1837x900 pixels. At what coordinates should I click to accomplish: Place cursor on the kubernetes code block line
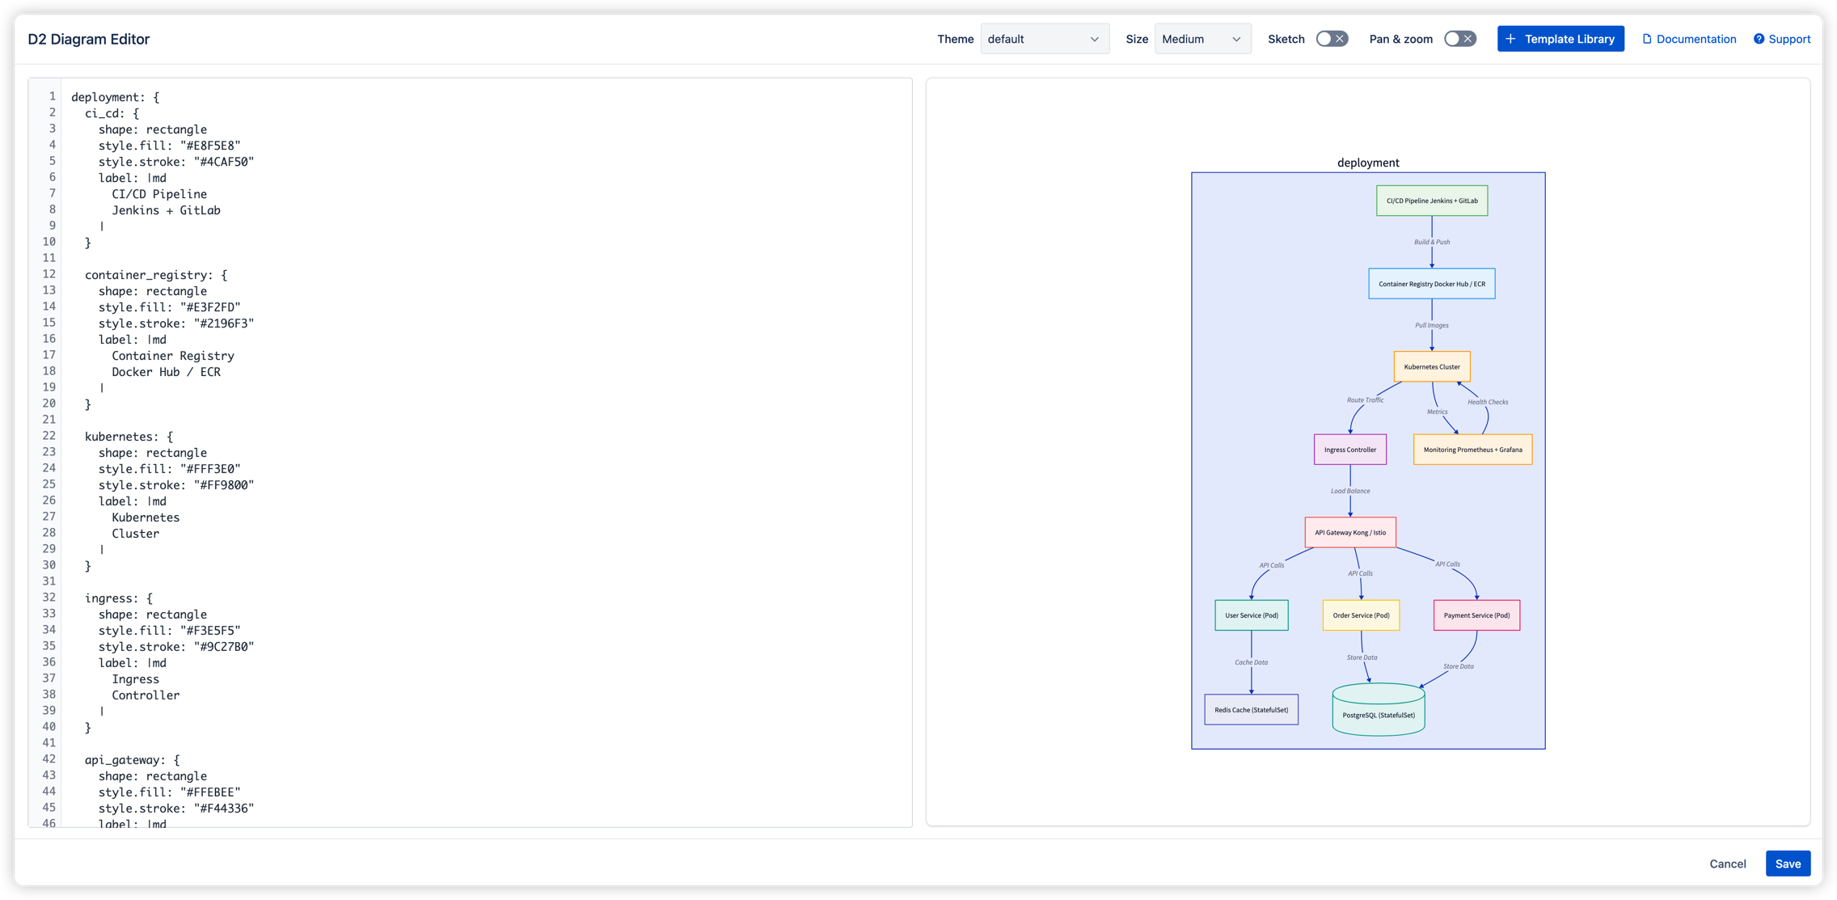[128, 436]
